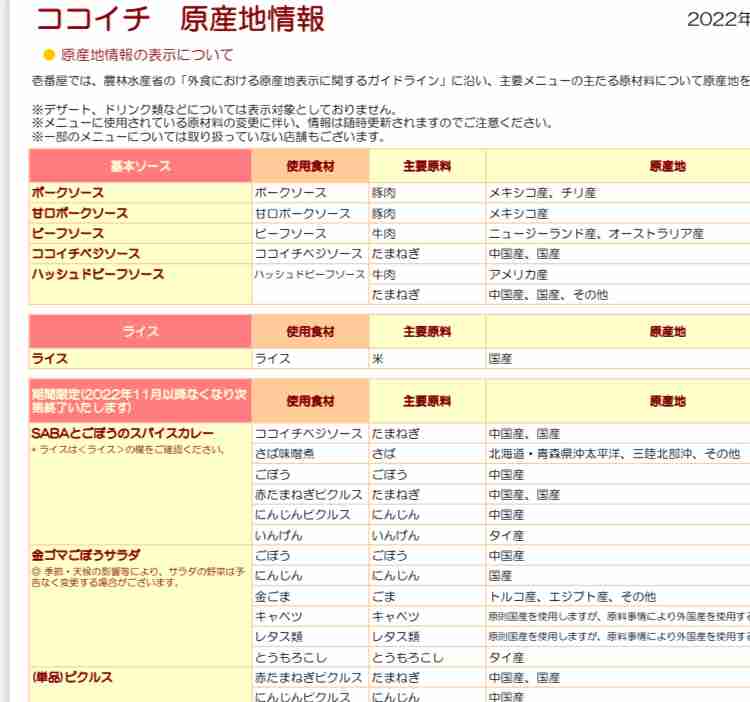The width and height of the screenshot is (750, 702).
Task: Click the 米 ingredient cell
Action: [378, 359]
